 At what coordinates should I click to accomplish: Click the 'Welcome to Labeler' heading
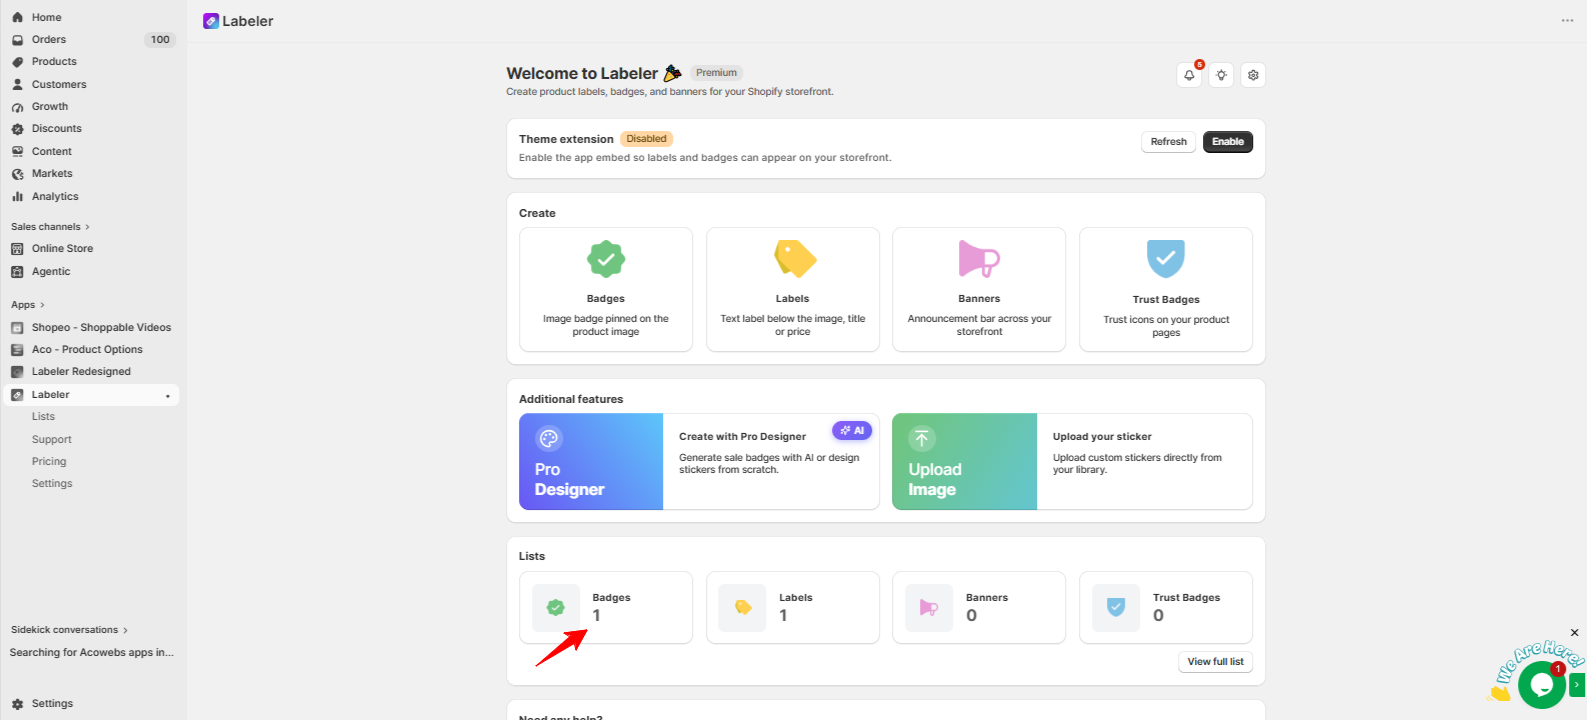point(582,73)
